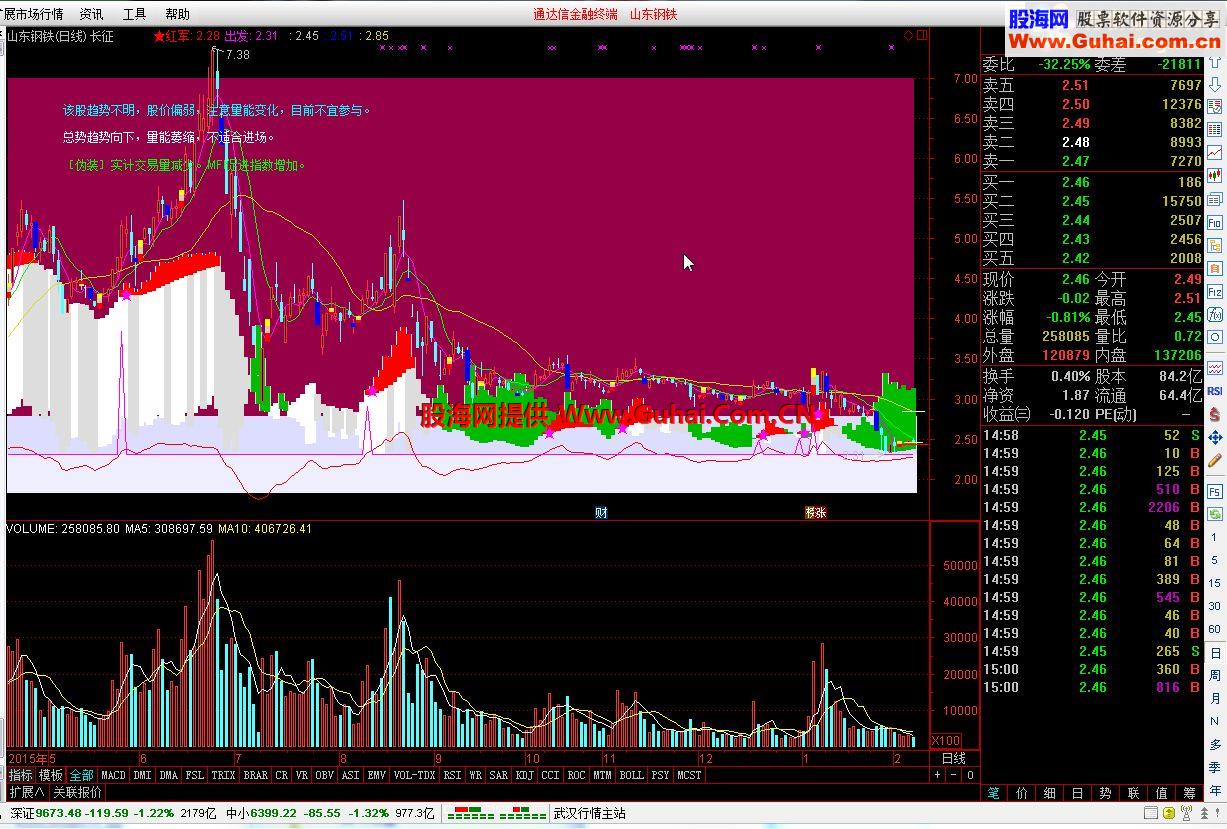Click the red-green market breadth indicator
This screenshot has height=829, width=1227.
496,813
